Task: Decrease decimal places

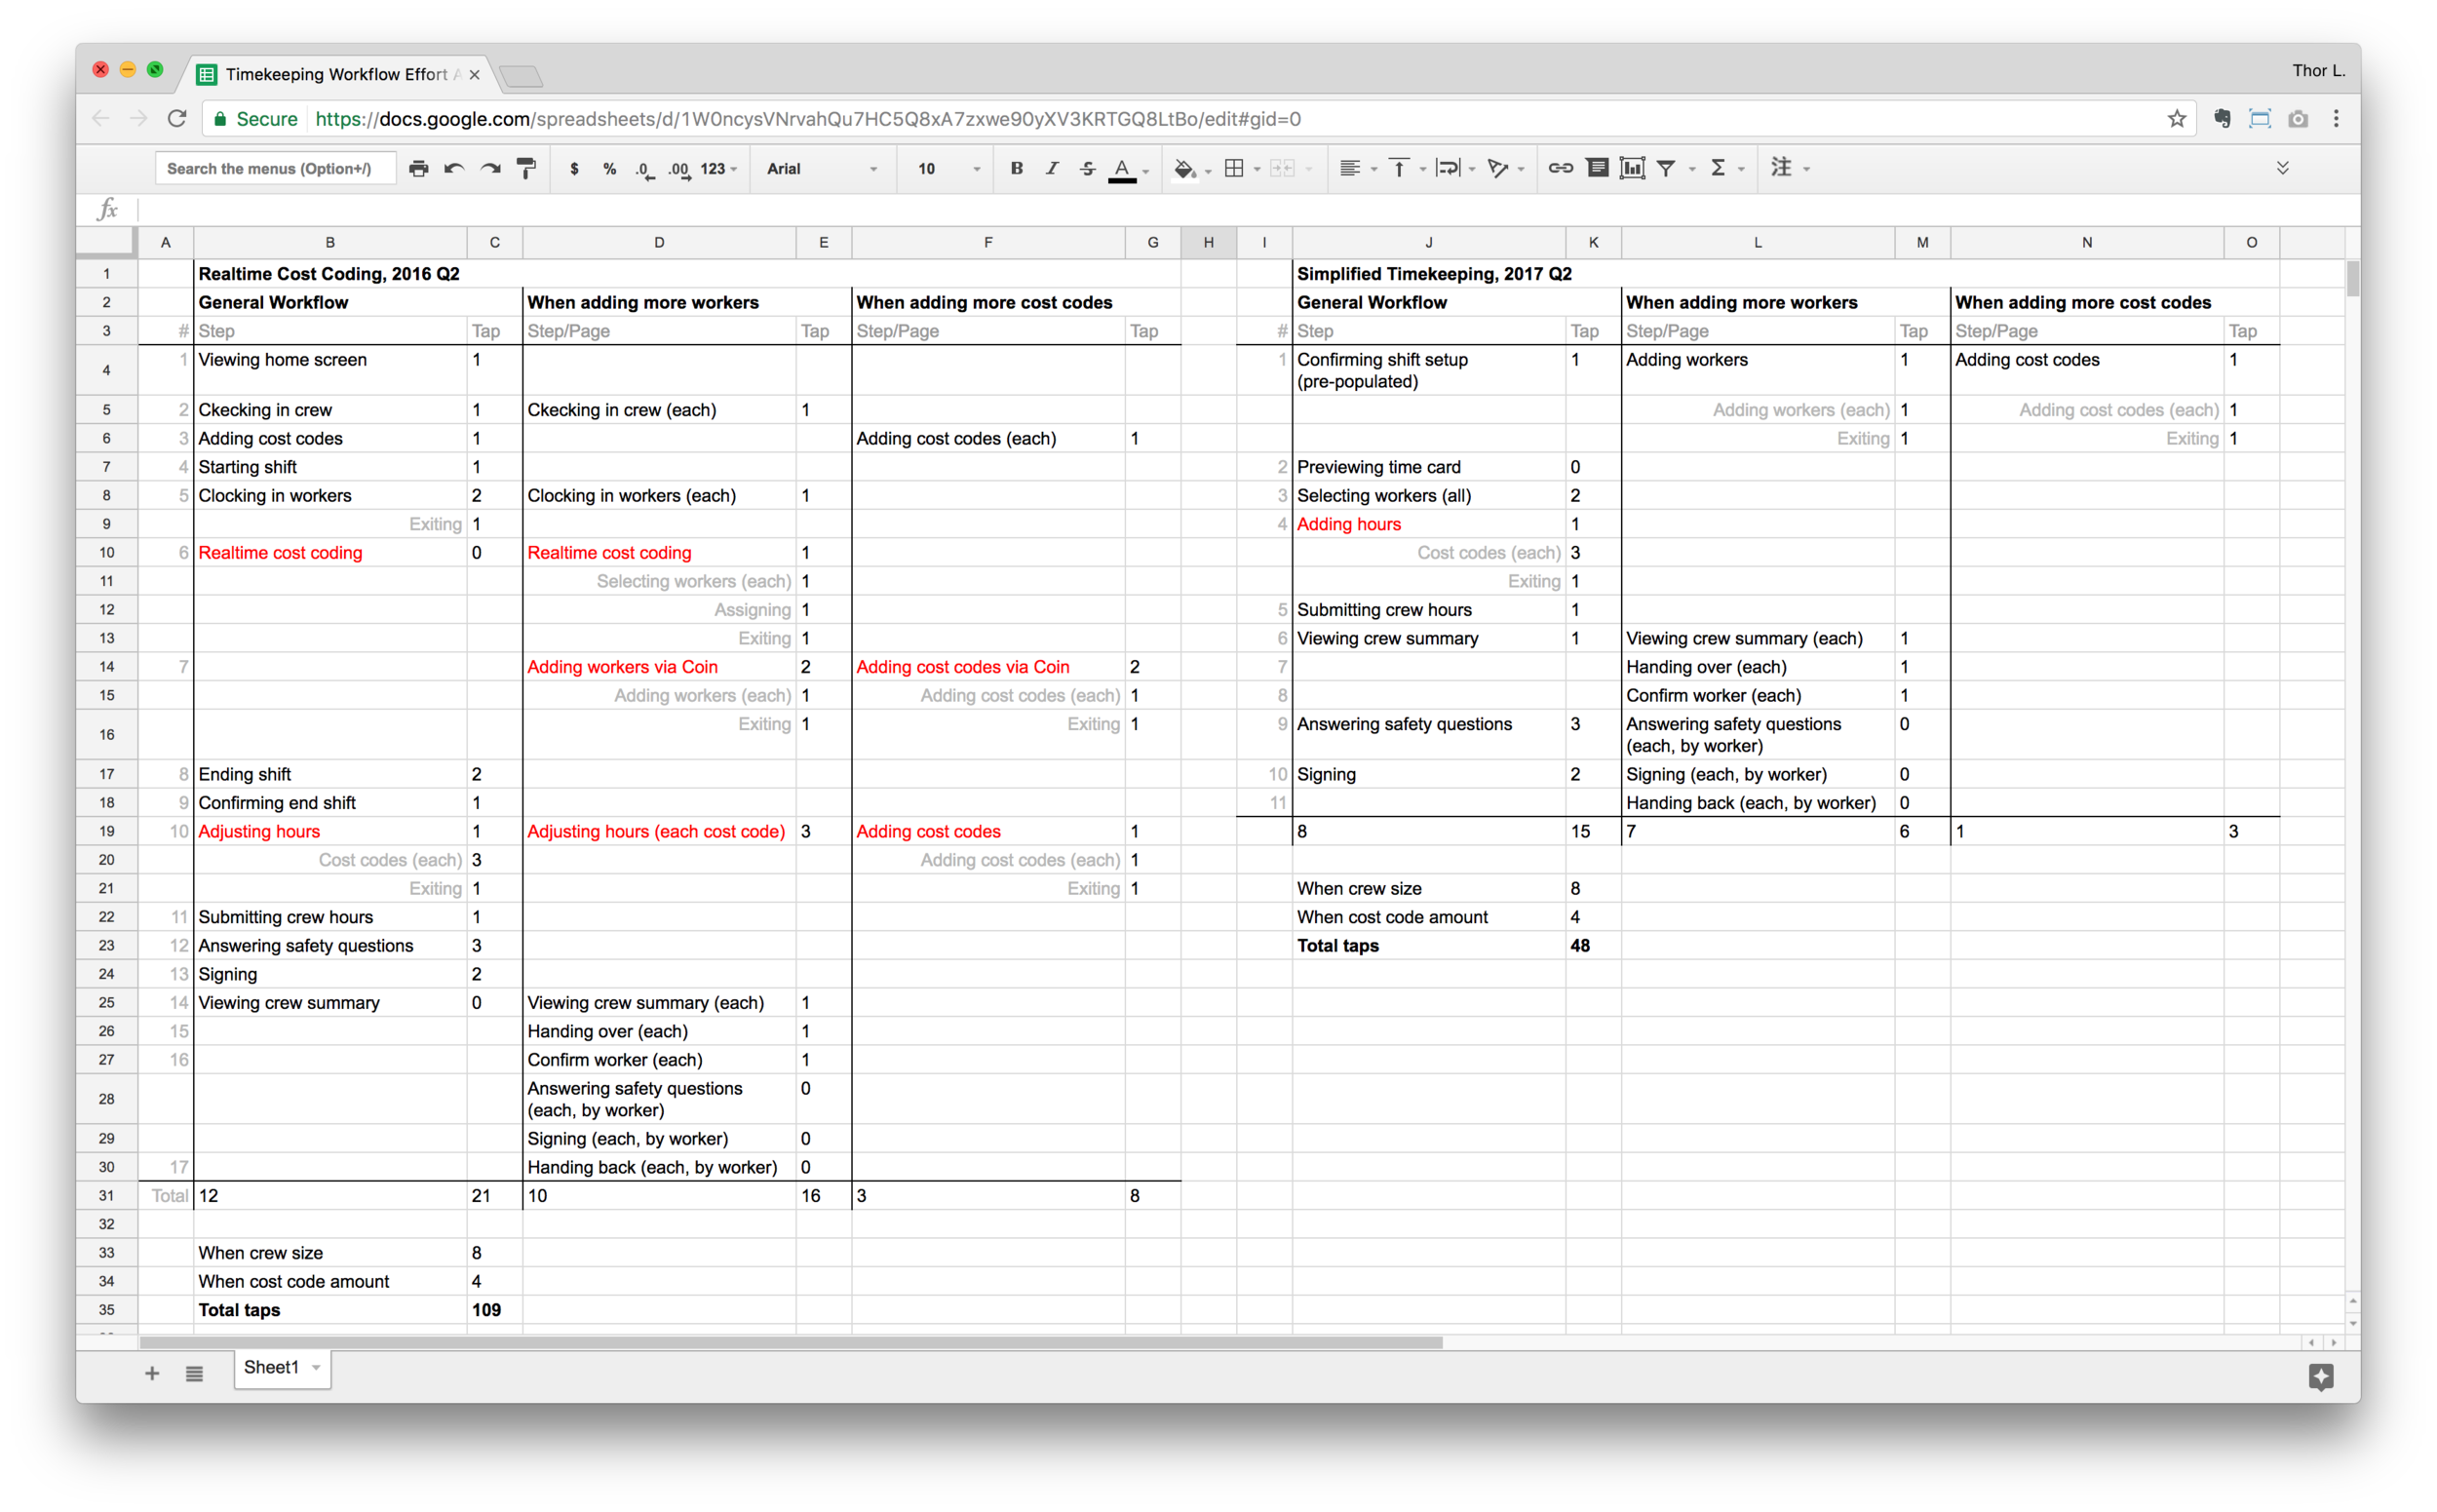Action: (x=645, y=169)
